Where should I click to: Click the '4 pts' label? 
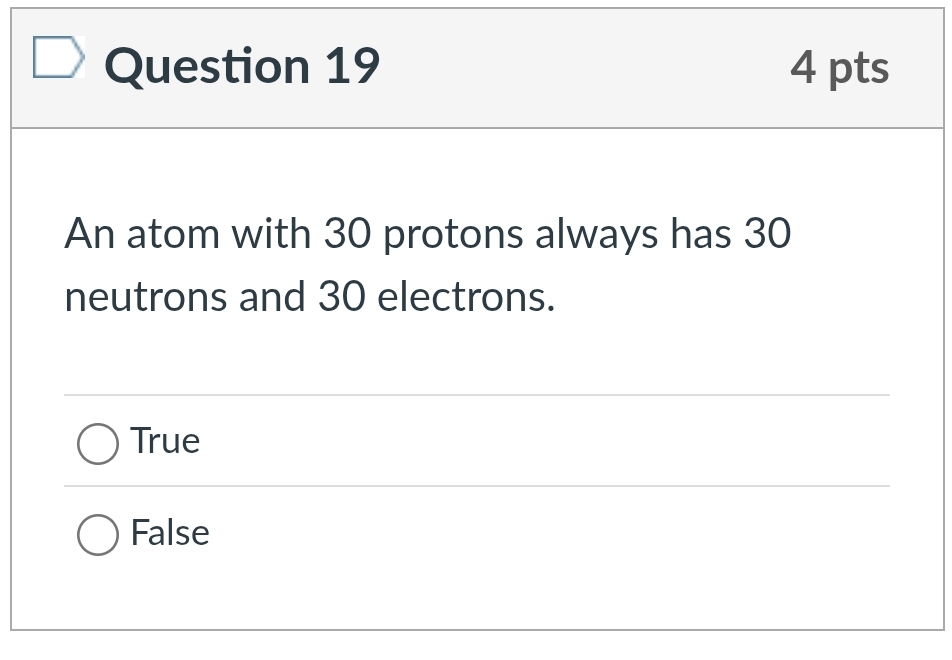pos(841,66)
